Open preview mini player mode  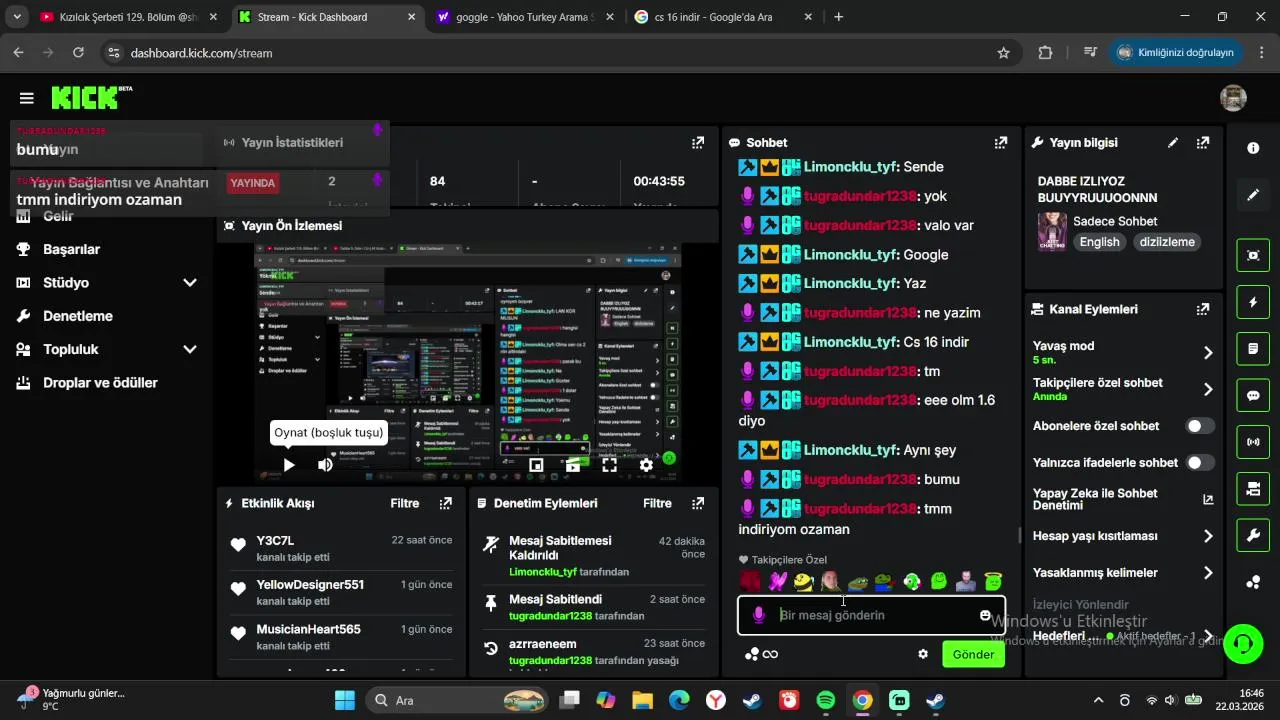tap(536, 465)
